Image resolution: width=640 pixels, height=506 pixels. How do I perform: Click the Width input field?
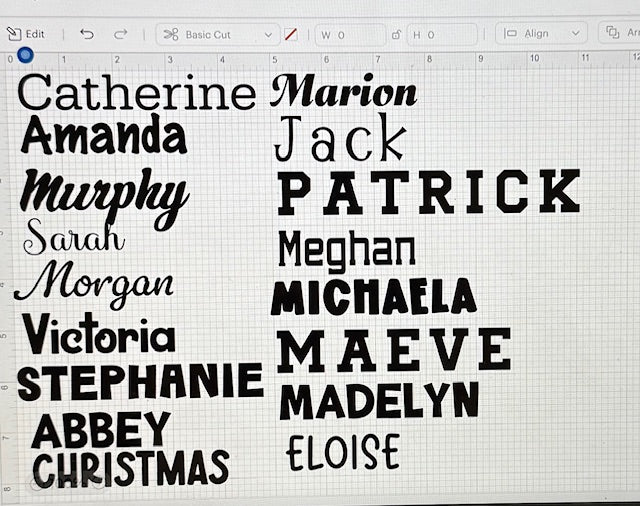pos(349,34)
